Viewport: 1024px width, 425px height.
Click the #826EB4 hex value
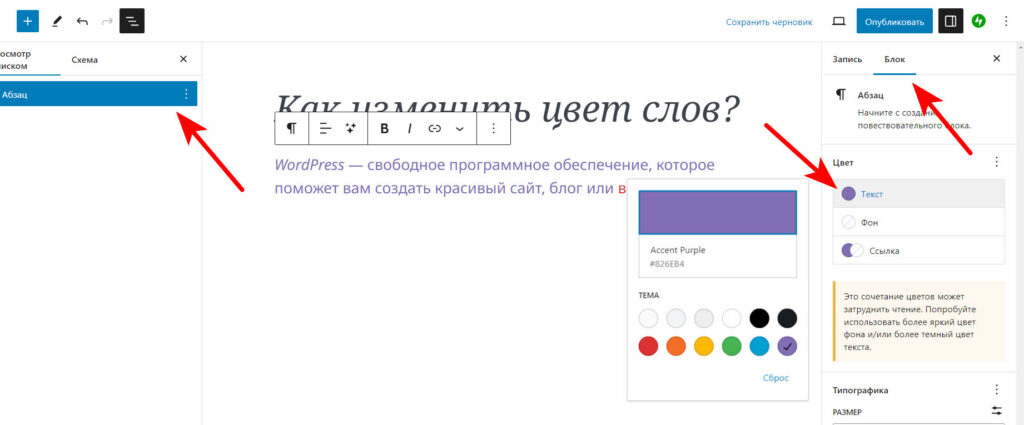pos(667,264)
